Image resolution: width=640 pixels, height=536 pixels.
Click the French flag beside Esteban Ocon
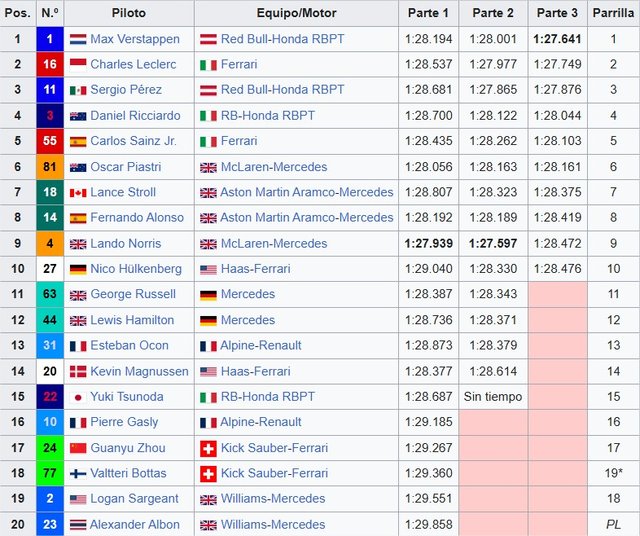[x=78, y=346]
